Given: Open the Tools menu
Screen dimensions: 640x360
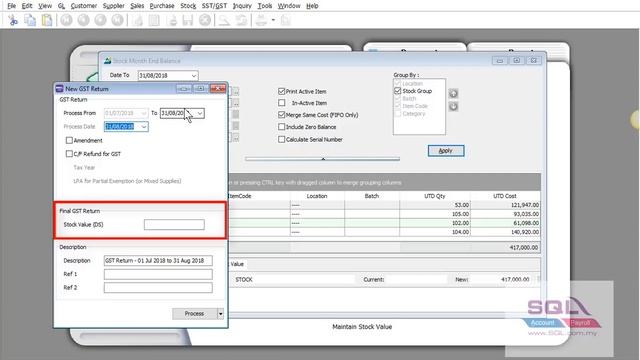Looking at the screenshot, I should pos(265,6).
